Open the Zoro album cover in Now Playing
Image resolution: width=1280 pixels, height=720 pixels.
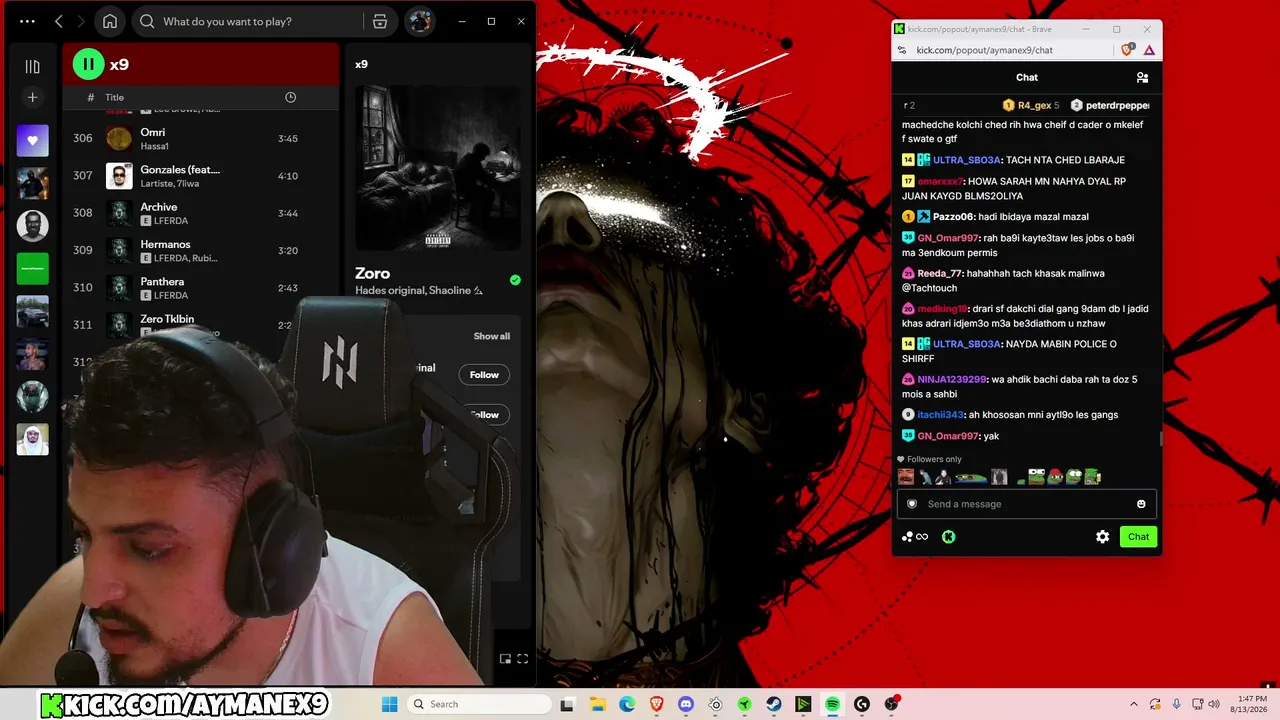coord(437,167)
